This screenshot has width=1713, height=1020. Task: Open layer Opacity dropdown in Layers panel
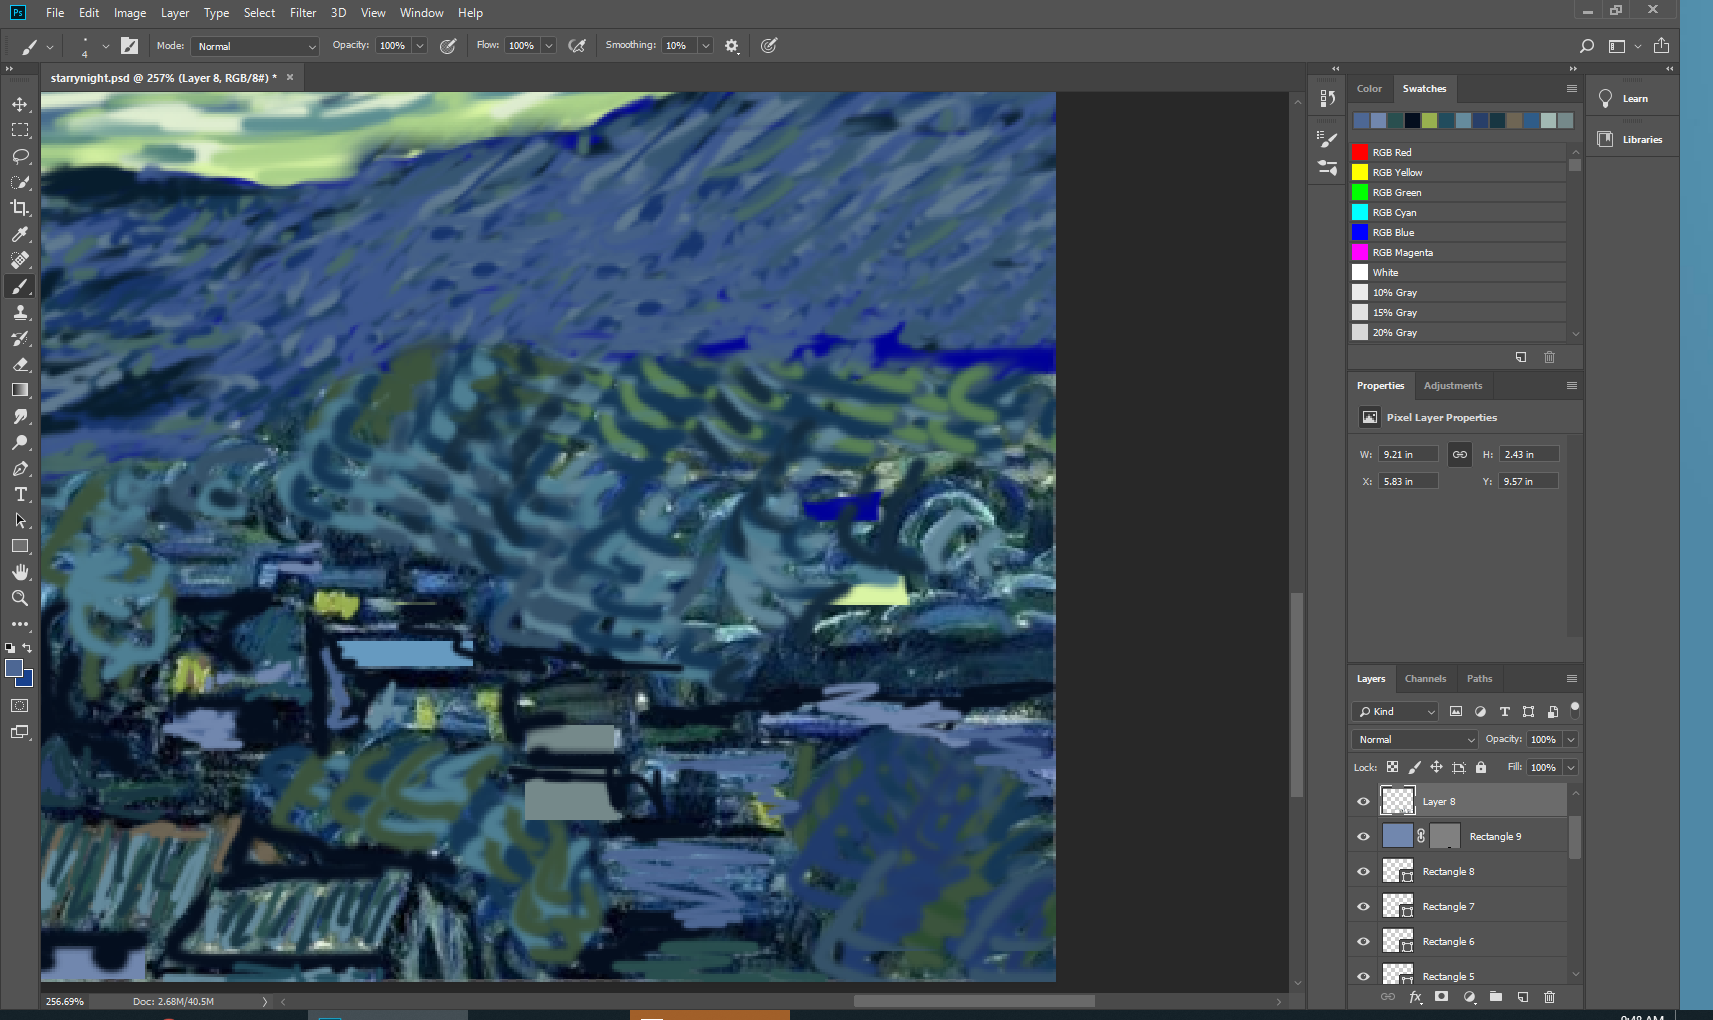1571,739
